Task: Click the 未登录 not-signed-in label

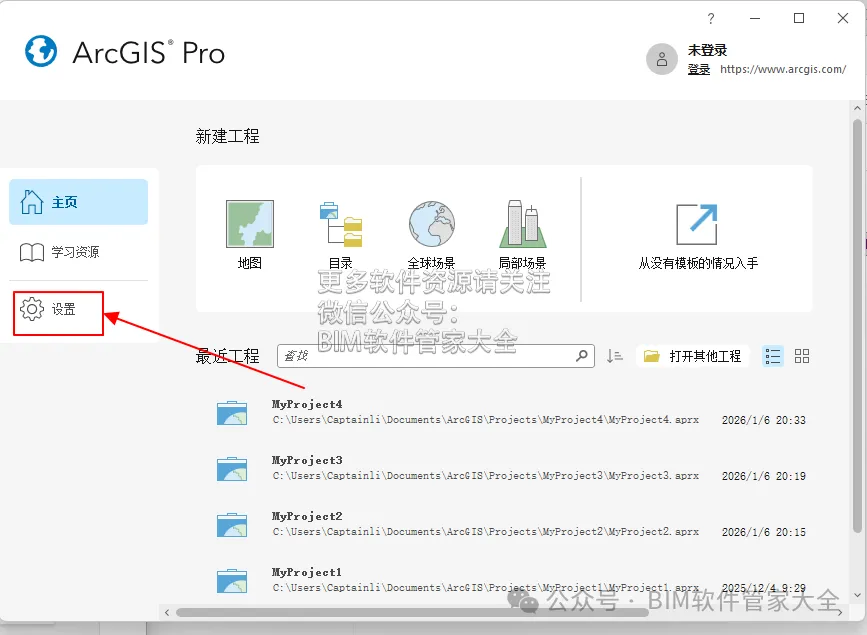Action: click(x=707, y=50)
